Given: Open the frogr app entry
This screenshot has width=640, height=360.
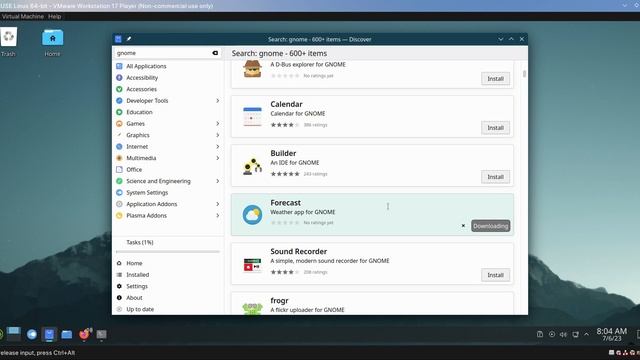Looking at the screenshot, I should (372, 304).
